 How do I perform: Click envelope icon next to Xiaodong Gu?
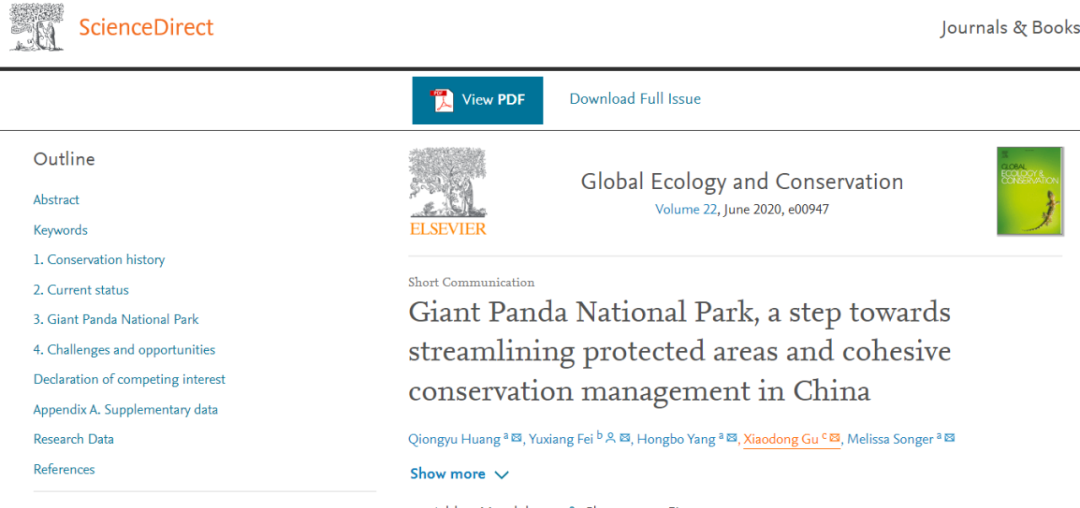pyautogui.click(x=835, y=438)
